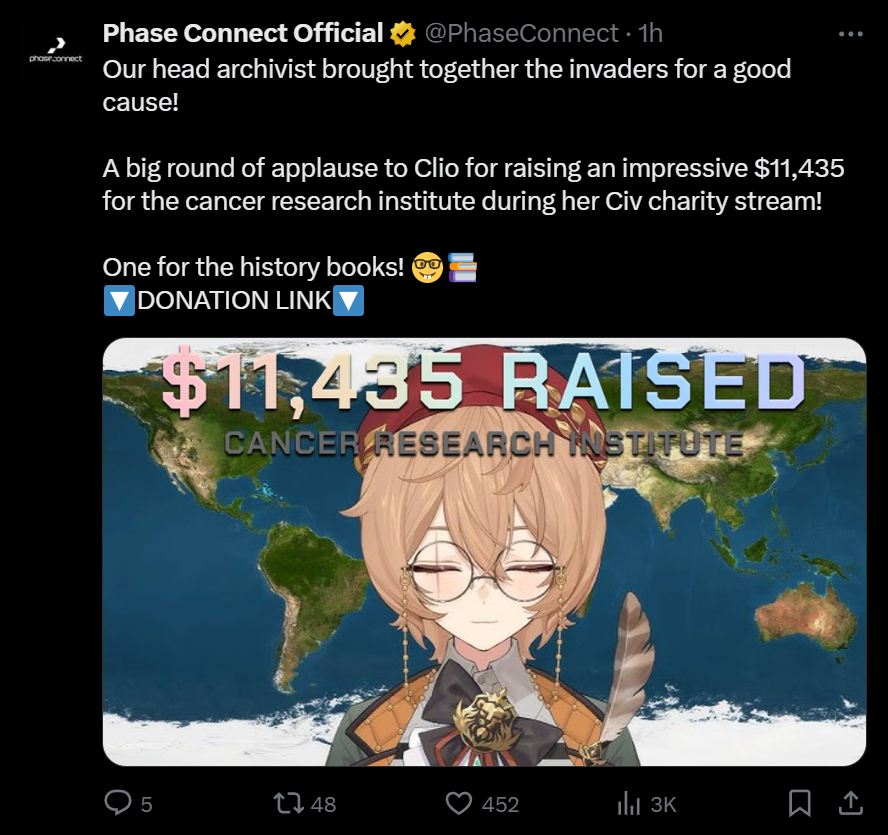888x835 pixels.
Task: Open the 1h timestamp permalink
Action: click(x=650, y=33)
